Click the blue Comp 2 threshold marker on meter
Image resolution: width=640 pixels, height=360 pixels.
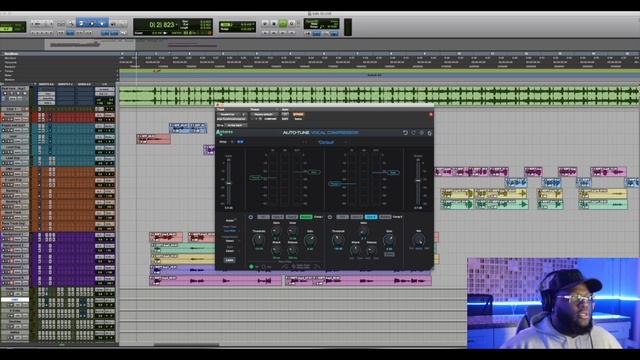coord(334,184)
